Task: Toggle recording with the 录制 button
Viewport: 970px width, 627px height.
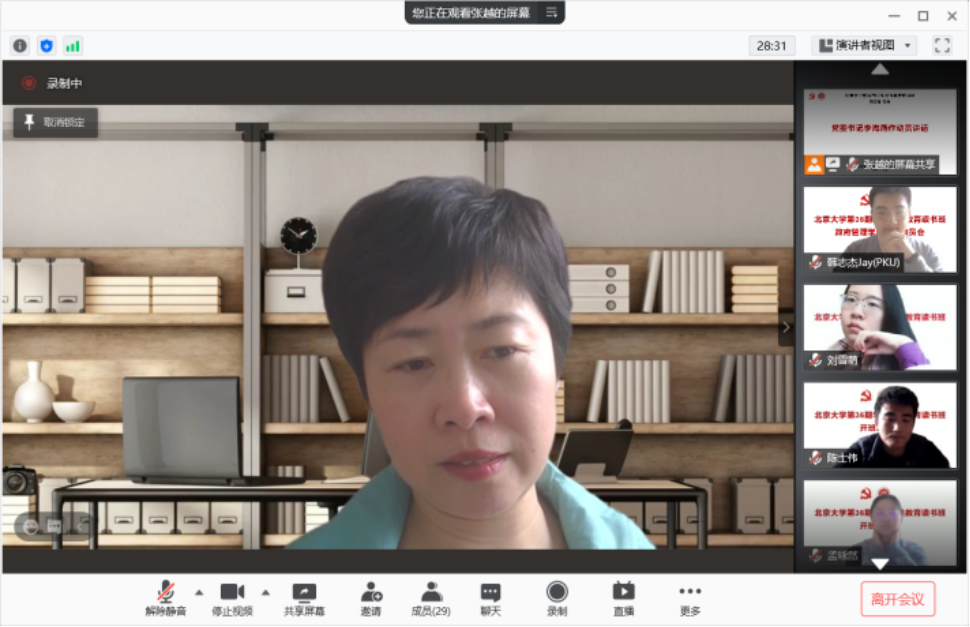Action: (557, 598)
